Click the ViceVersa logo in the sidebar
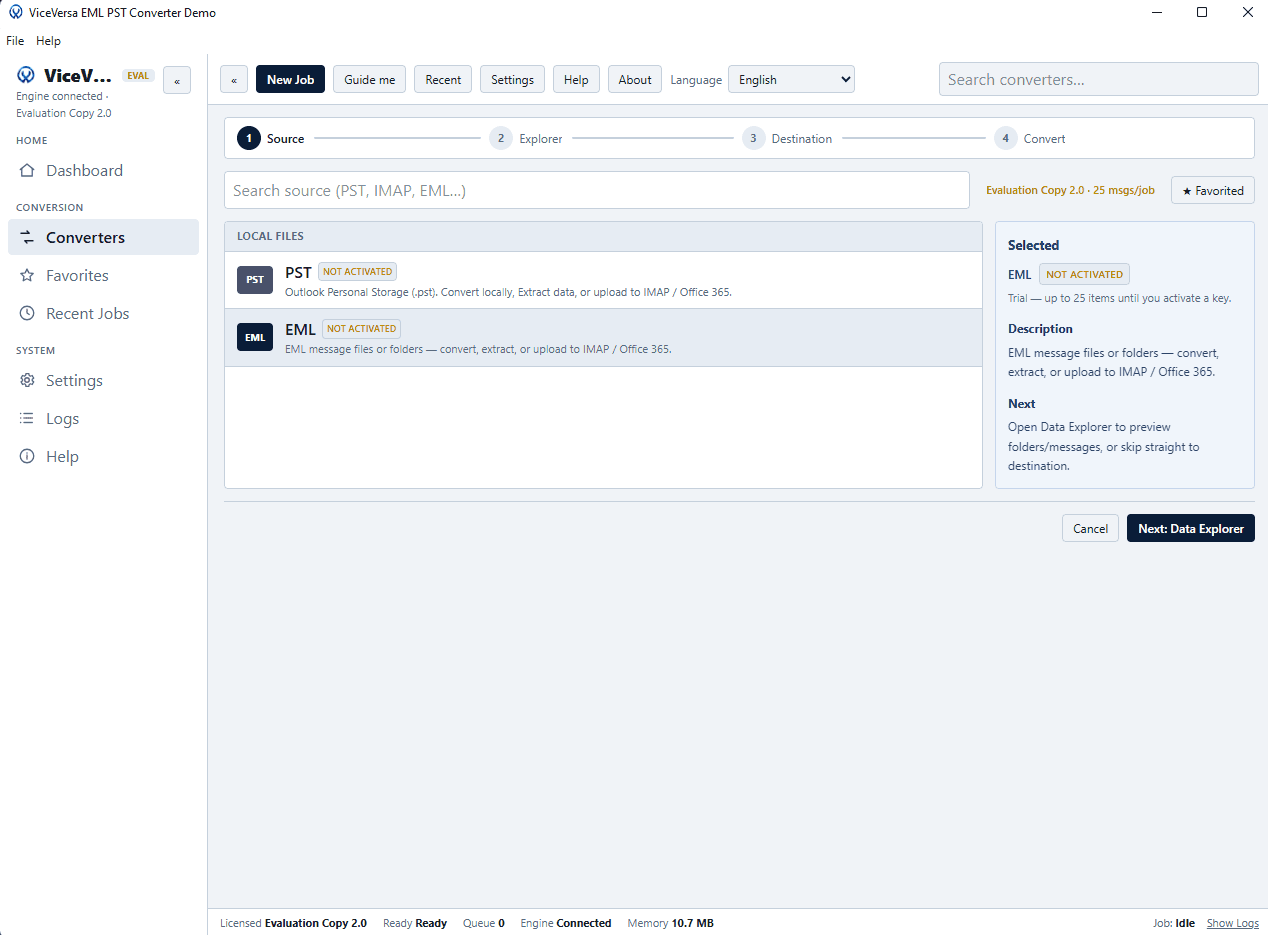 click(26, 75)
